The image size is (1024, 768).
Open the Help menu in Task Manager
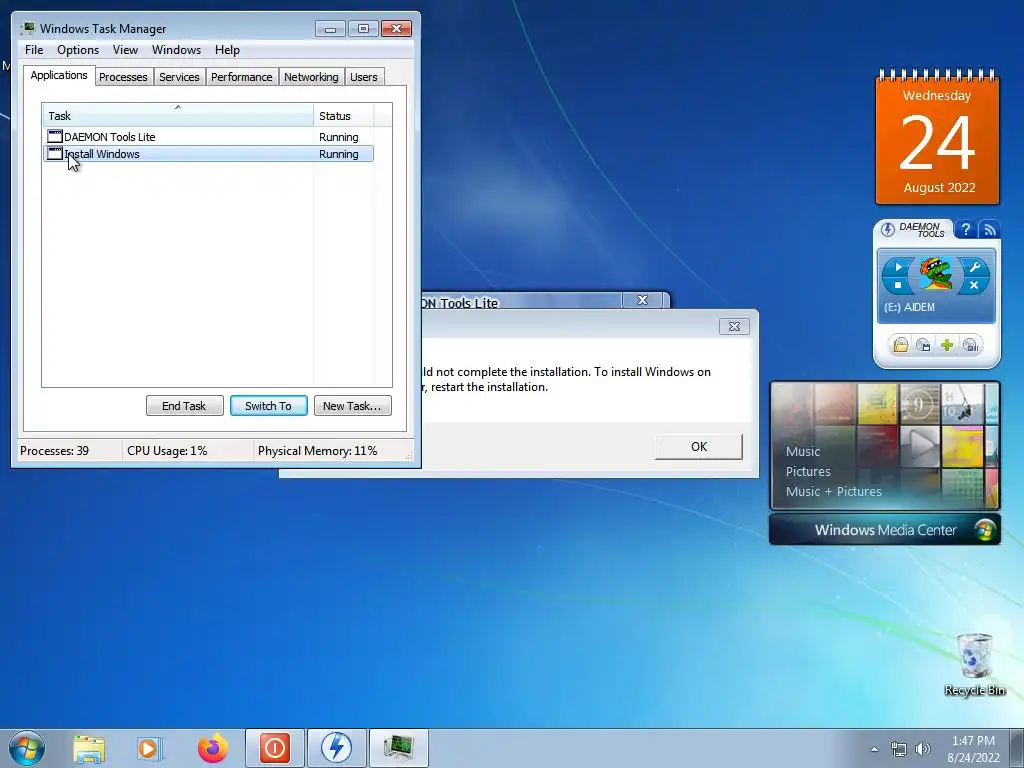(227, 50)
